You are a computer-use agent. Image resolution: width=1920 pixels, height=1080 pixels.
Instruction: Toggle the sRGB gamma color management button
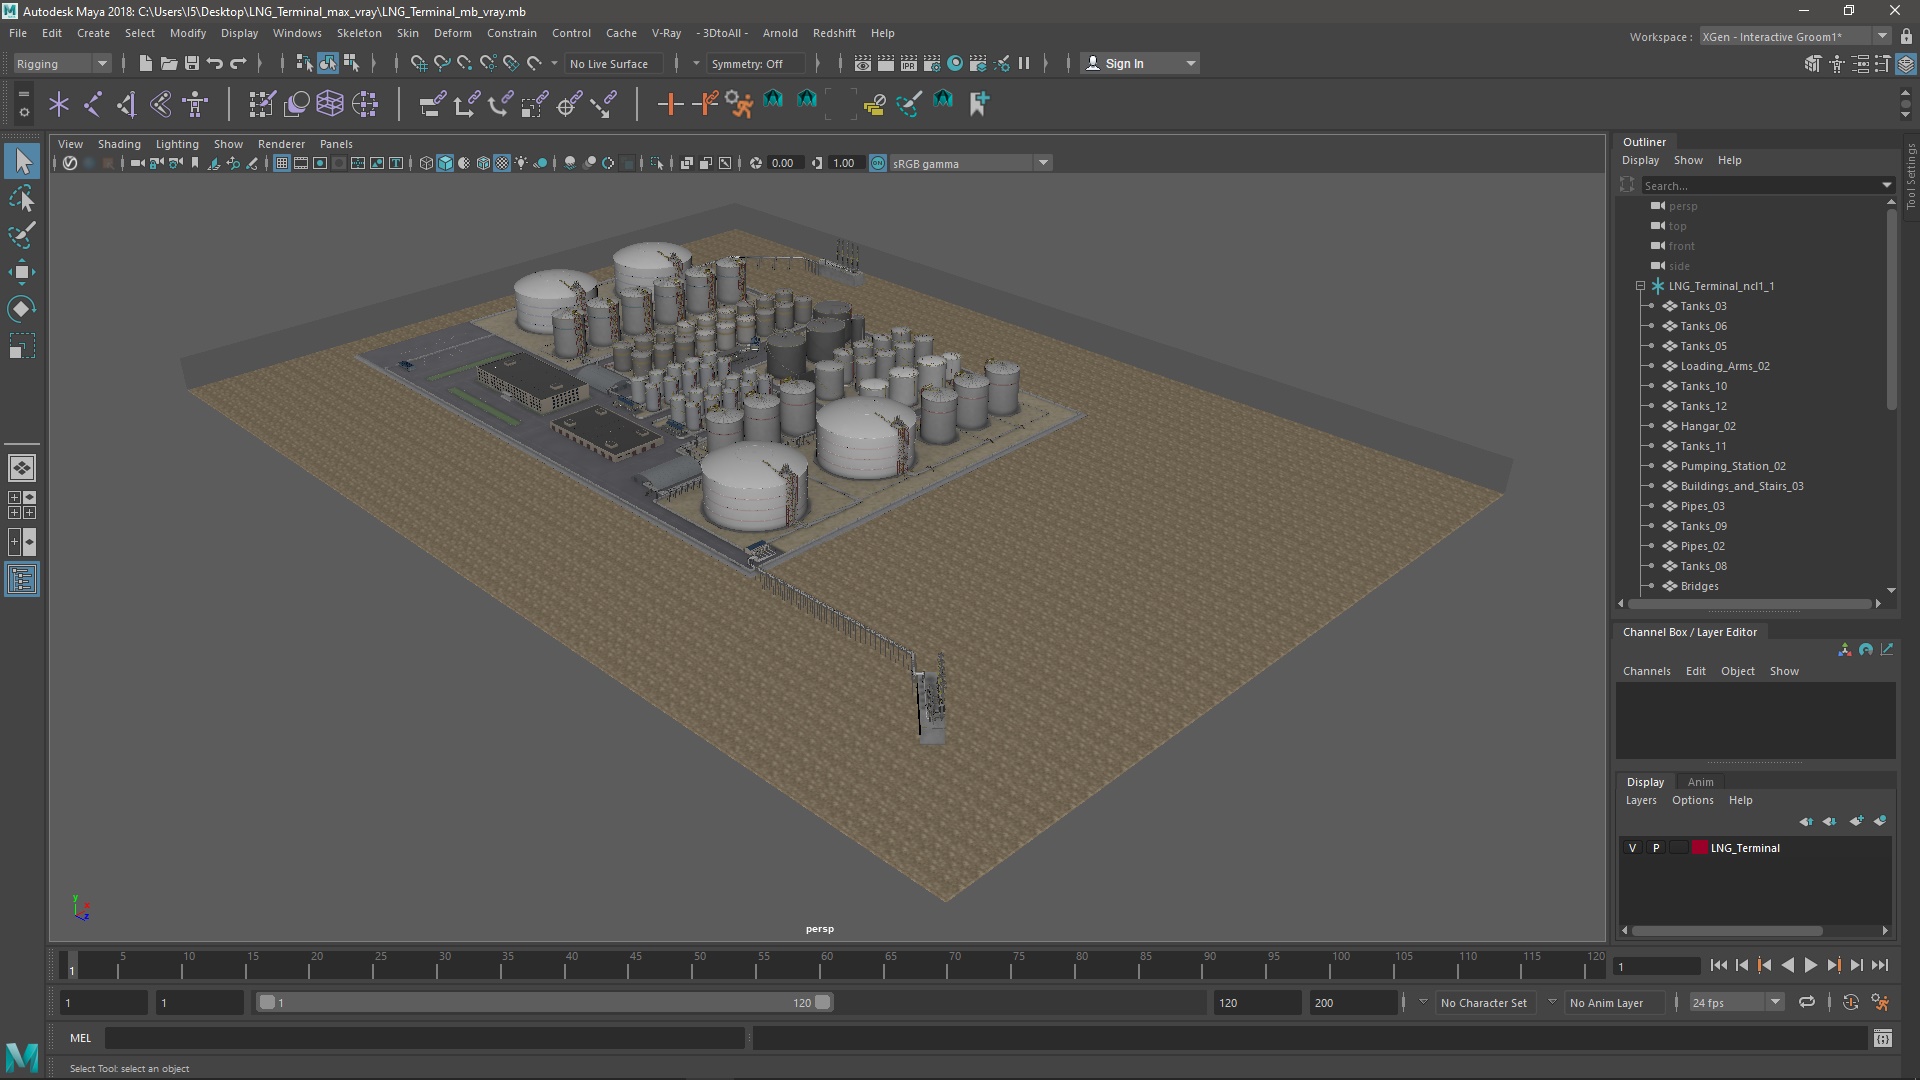877,163
